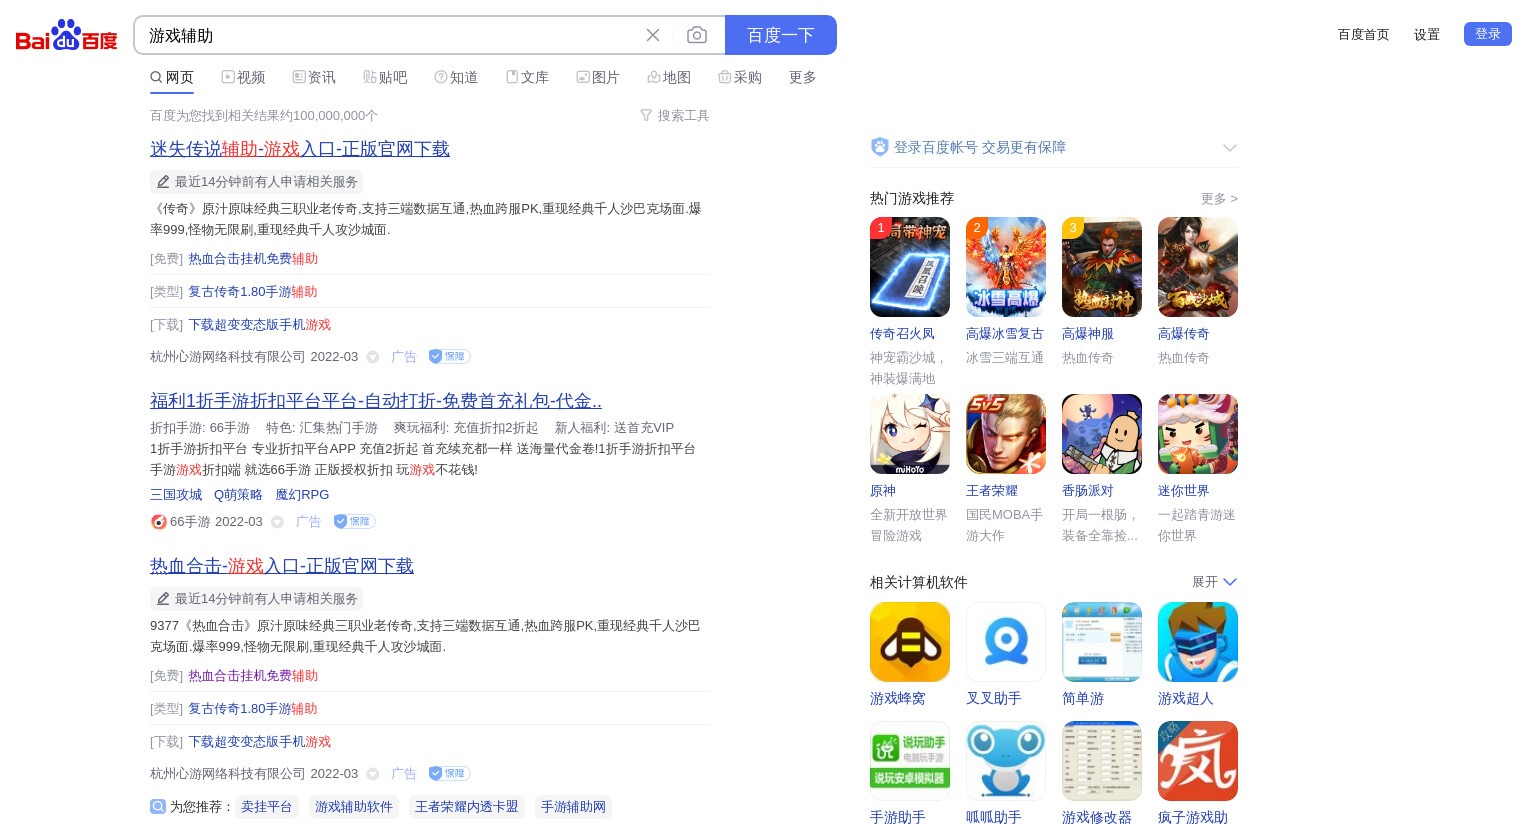The width and height of the screenshot is (1536, 824).
Task: Open the 贴吧 tab
Action: click(385, 77)
